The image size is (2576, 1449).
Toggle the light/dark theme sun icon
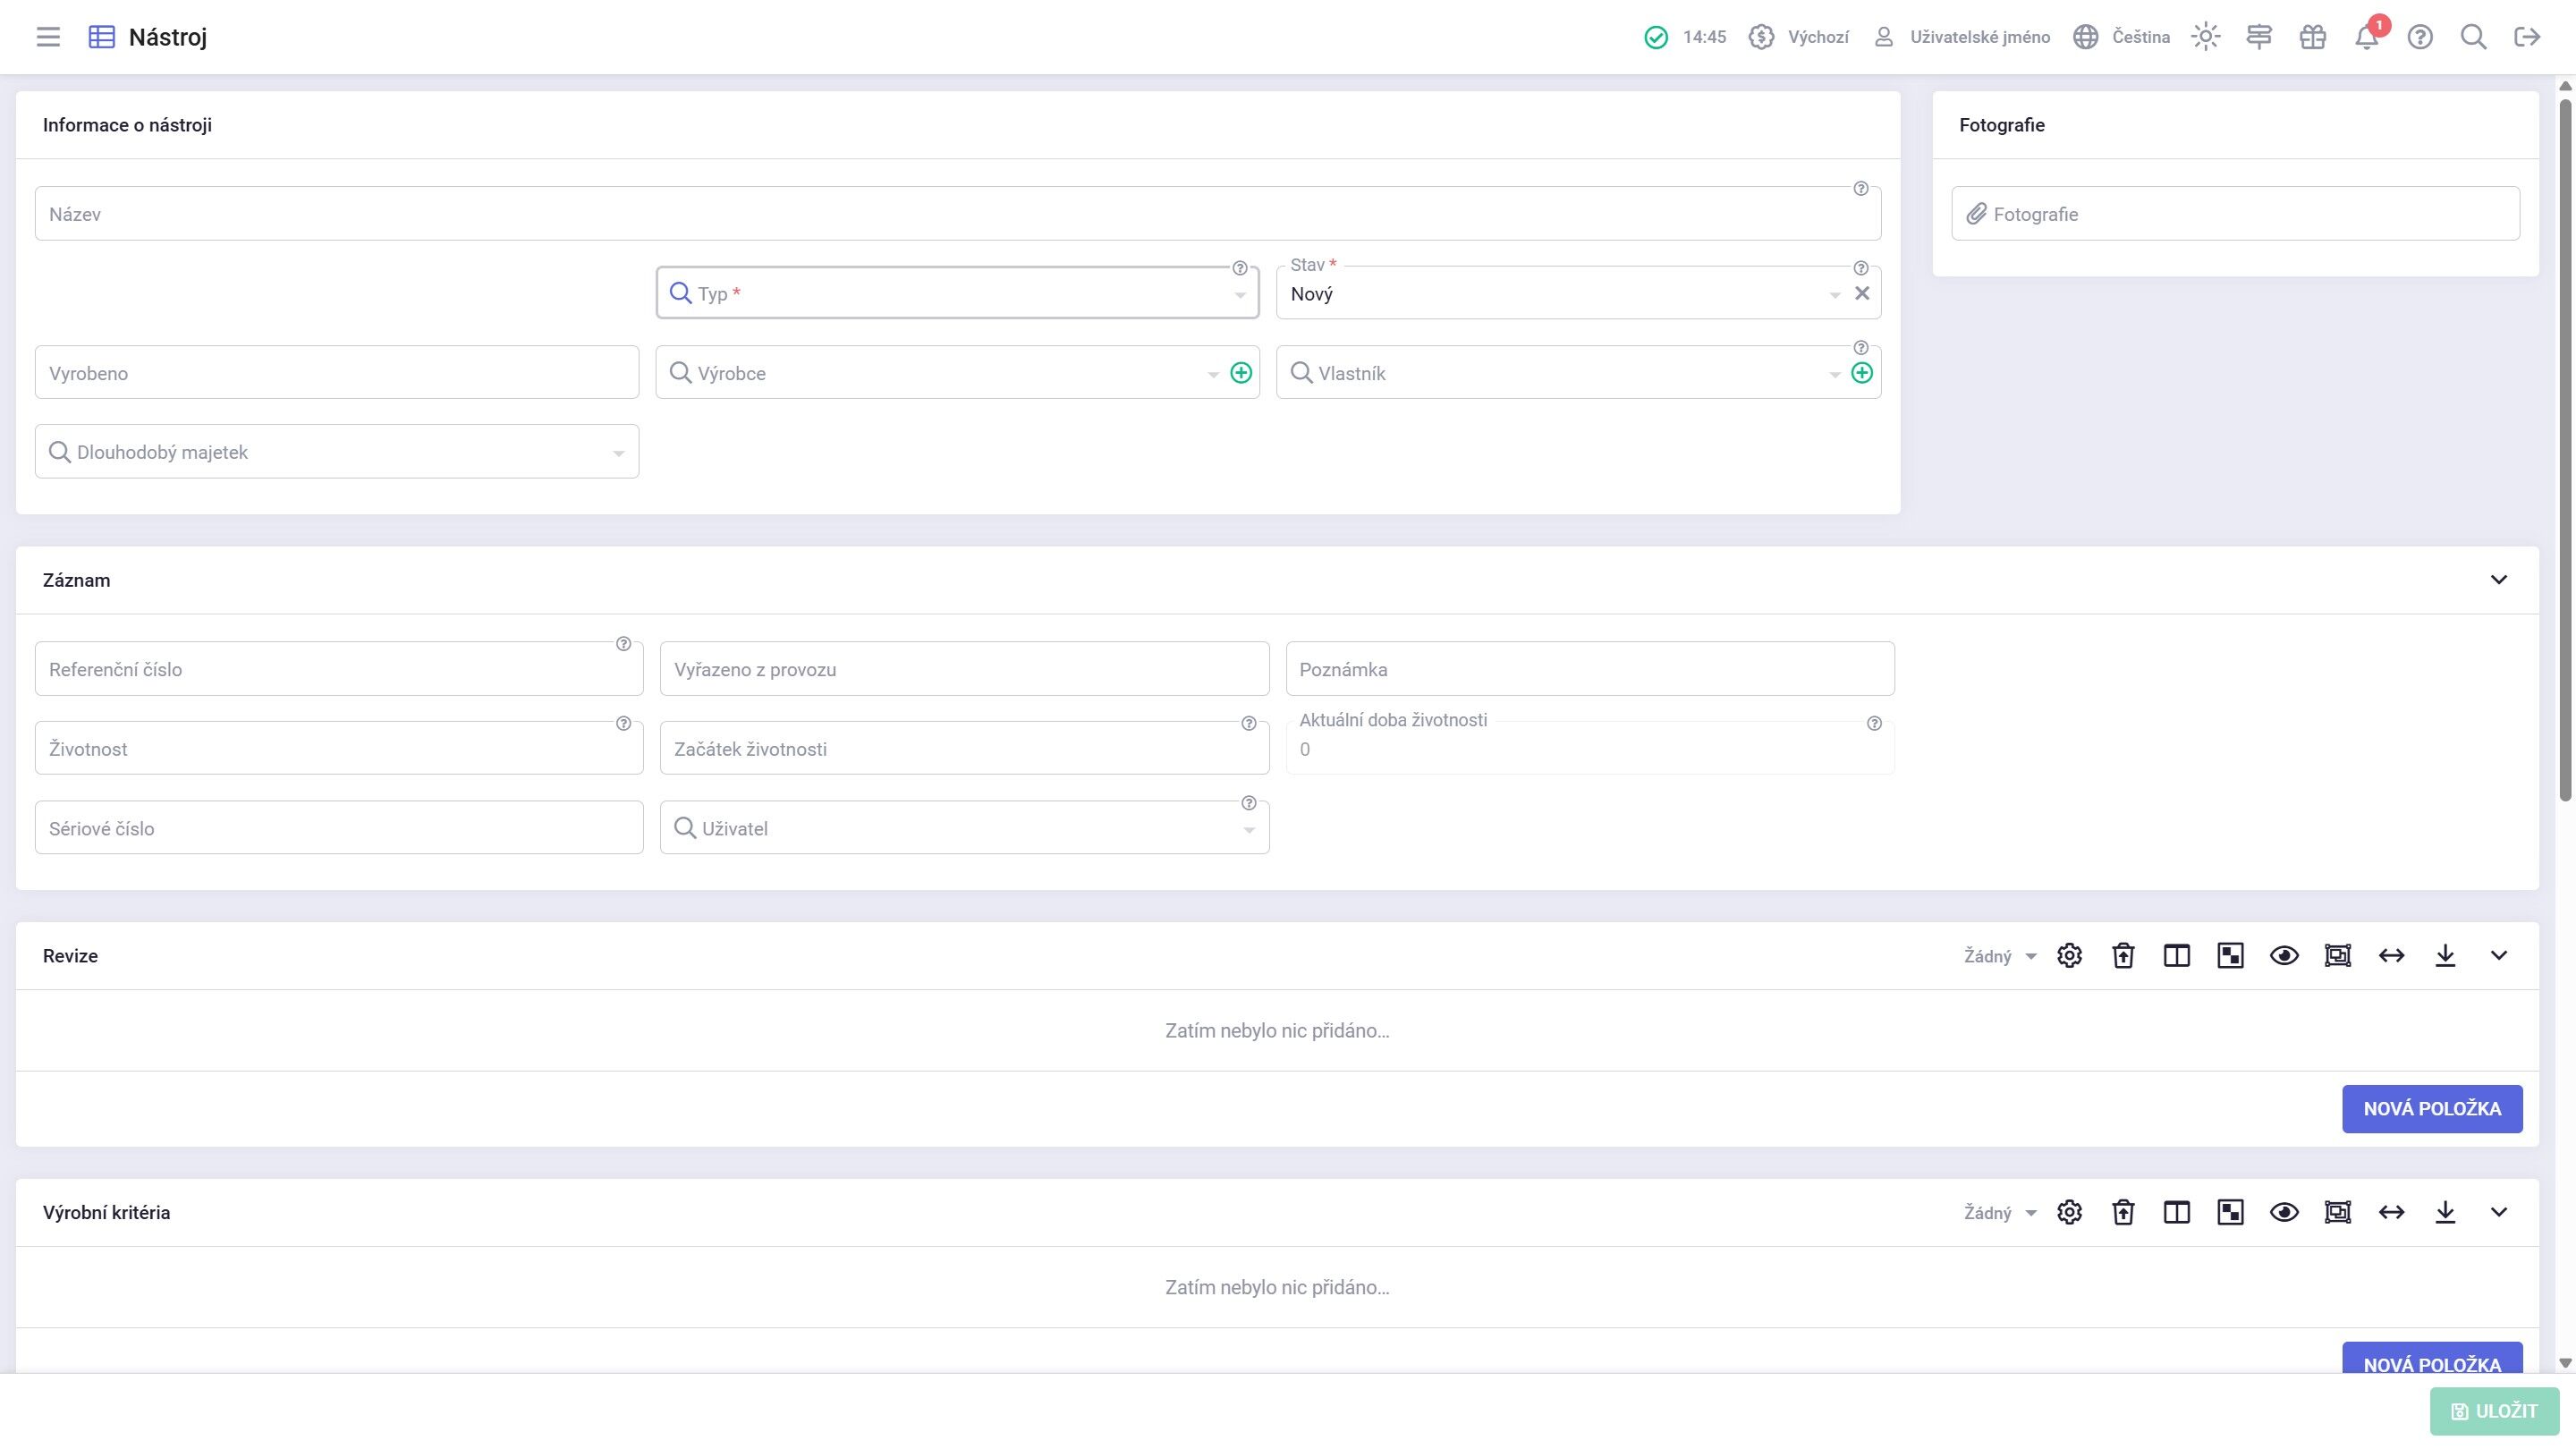(2205, 37)
